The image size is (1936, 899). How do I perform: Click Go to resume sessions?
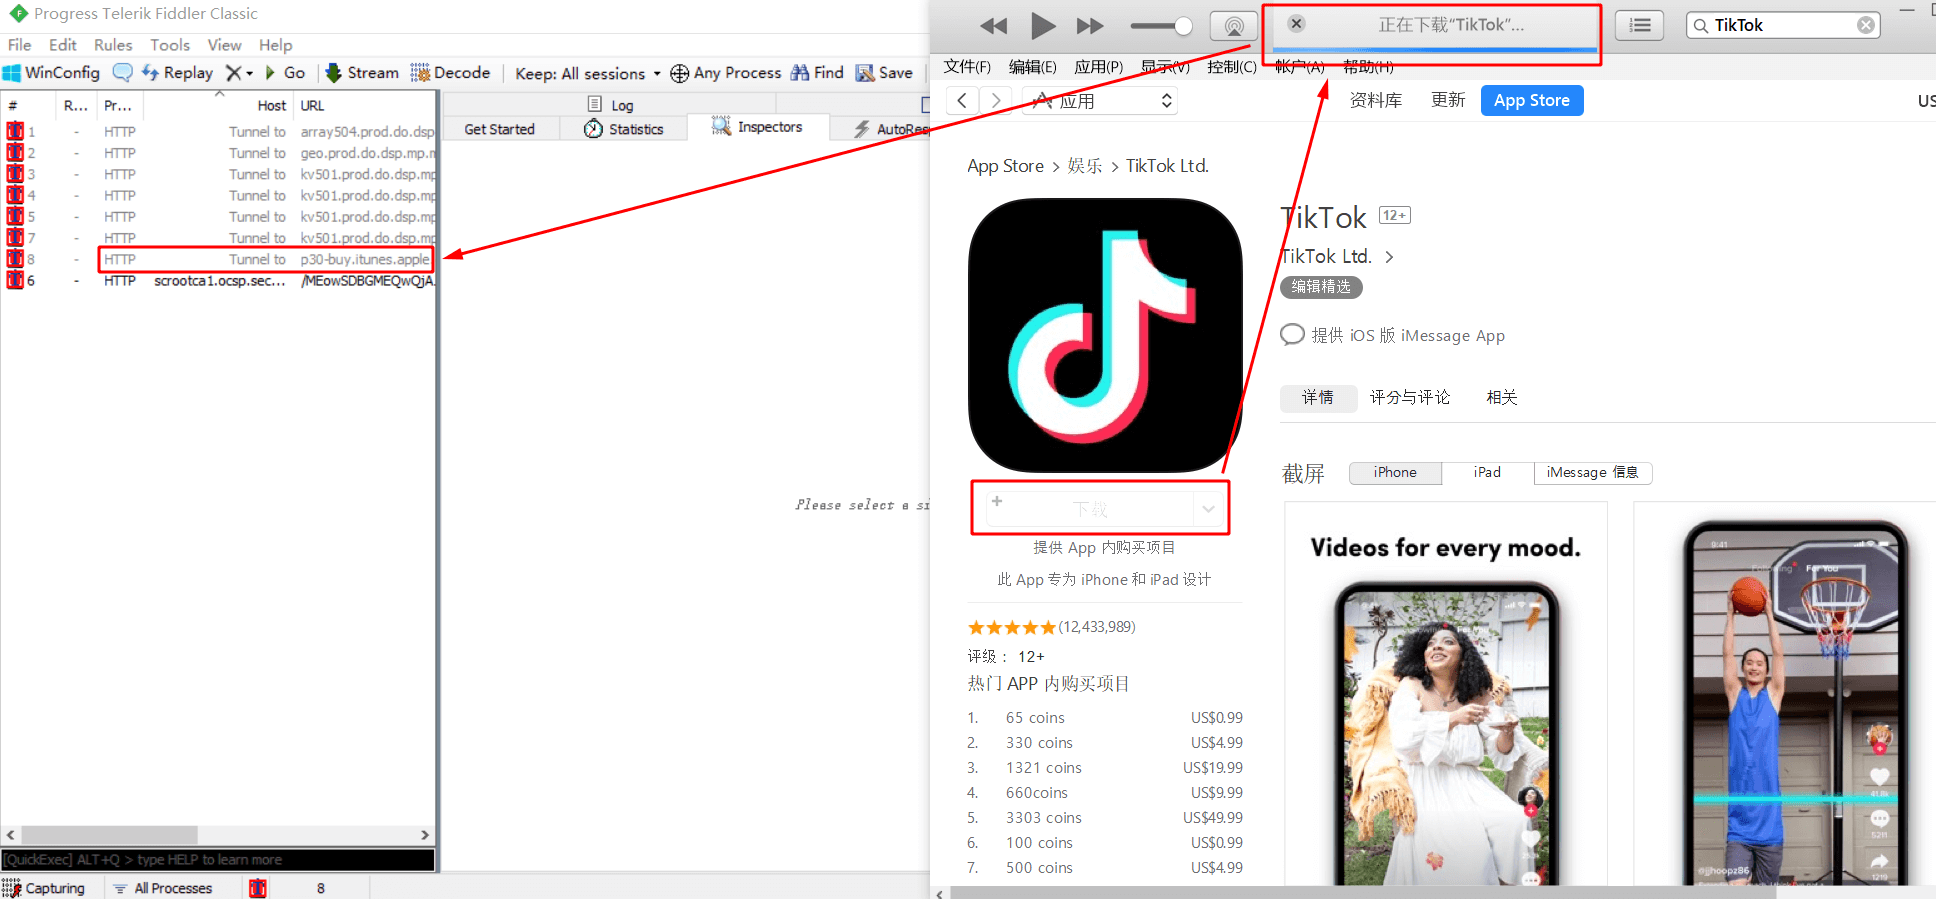285,73
